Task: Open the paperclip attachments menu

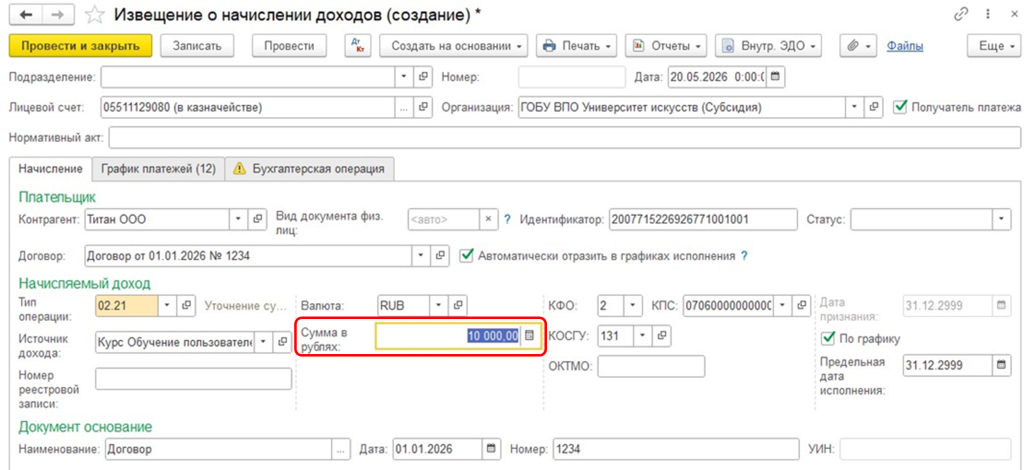Action: (x=859, y=46)
